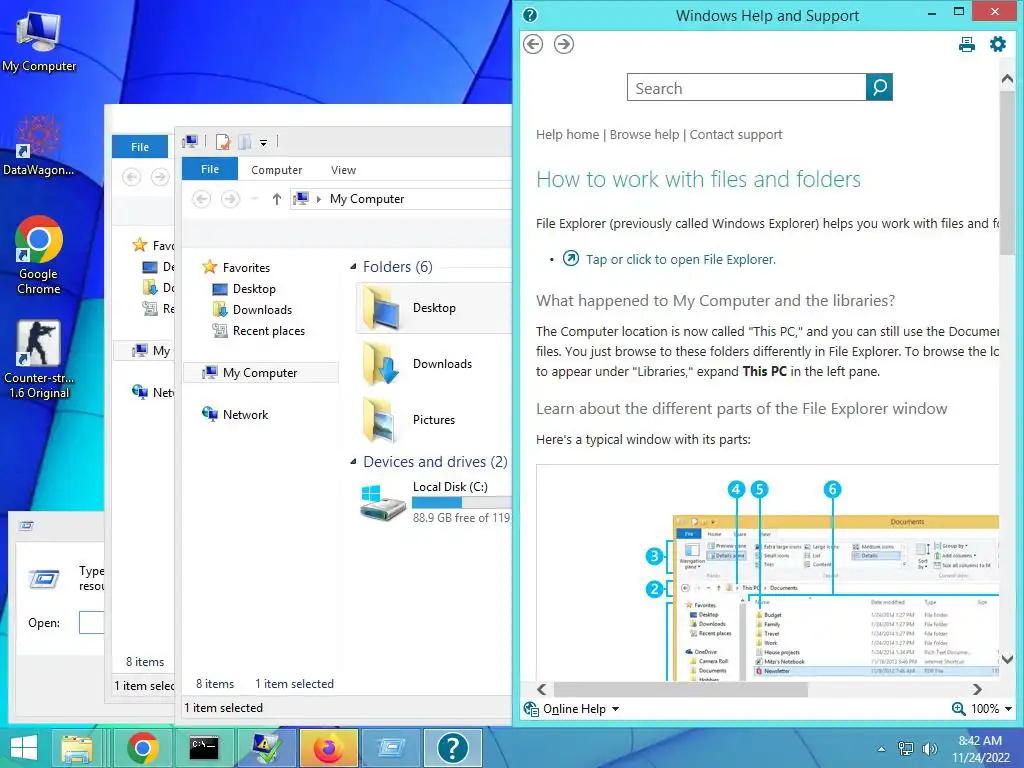This screenshot has height=768, width=1024.
Task: Select Network in the navigation pane
Action: (x=245, y=415)
